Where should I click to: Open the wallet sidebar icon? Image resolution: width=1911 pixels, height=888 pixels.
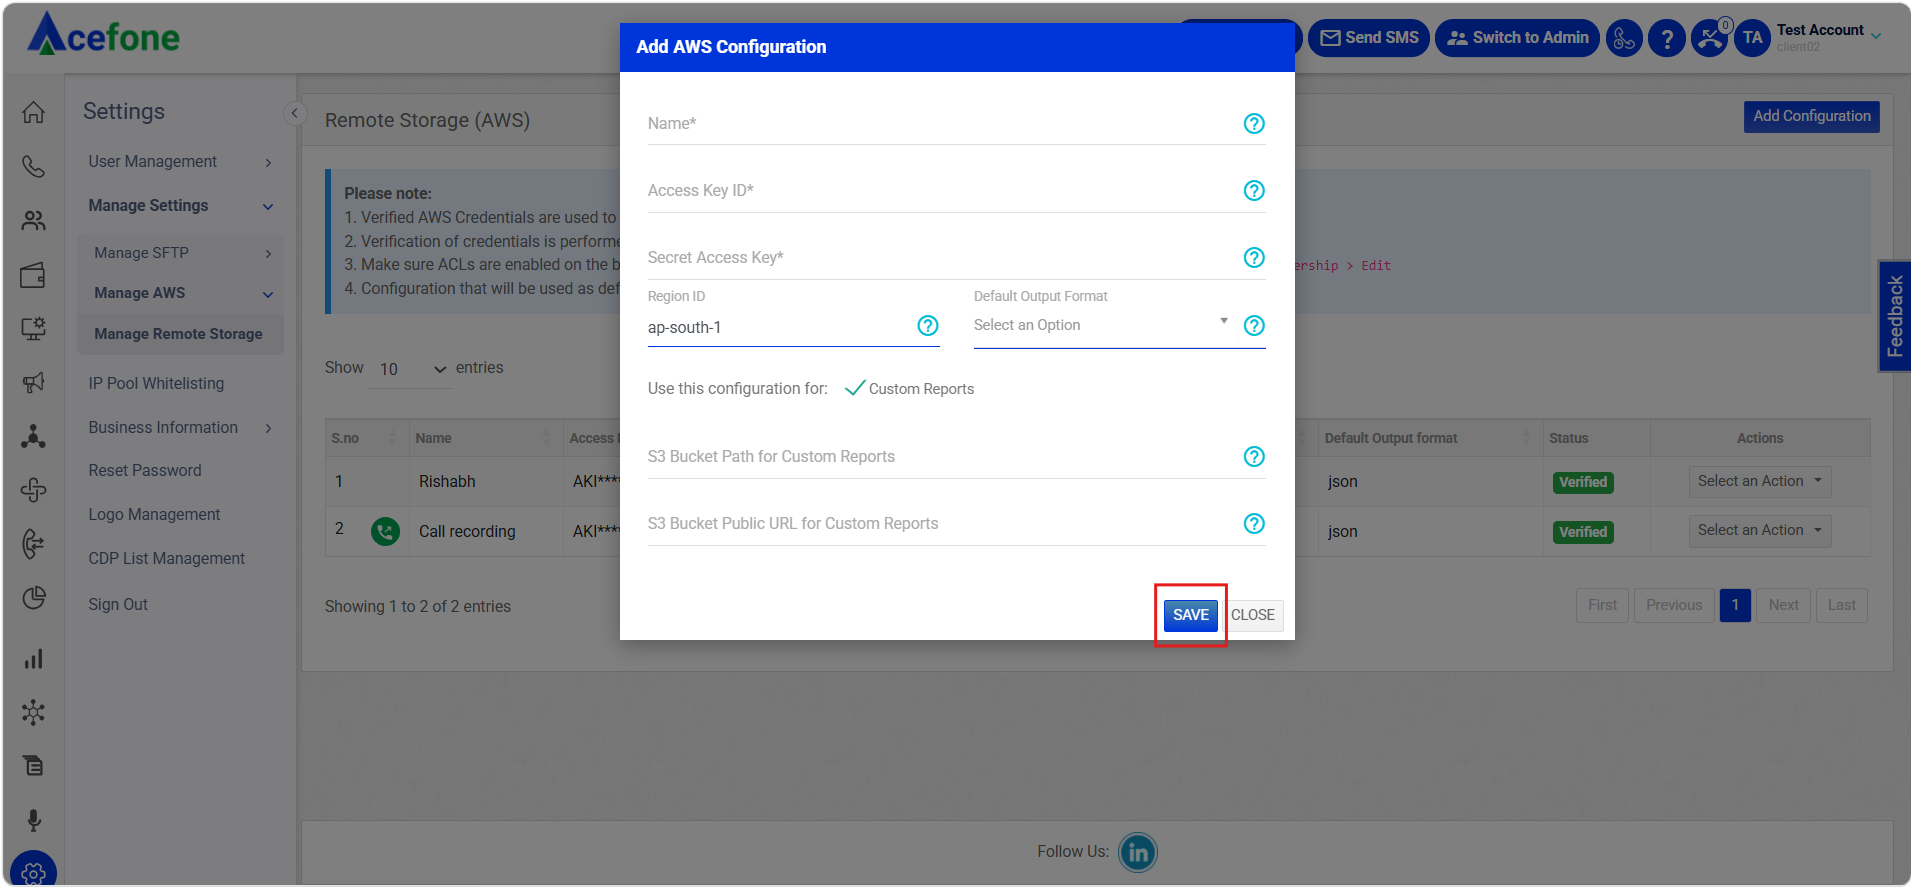point(33,275)
